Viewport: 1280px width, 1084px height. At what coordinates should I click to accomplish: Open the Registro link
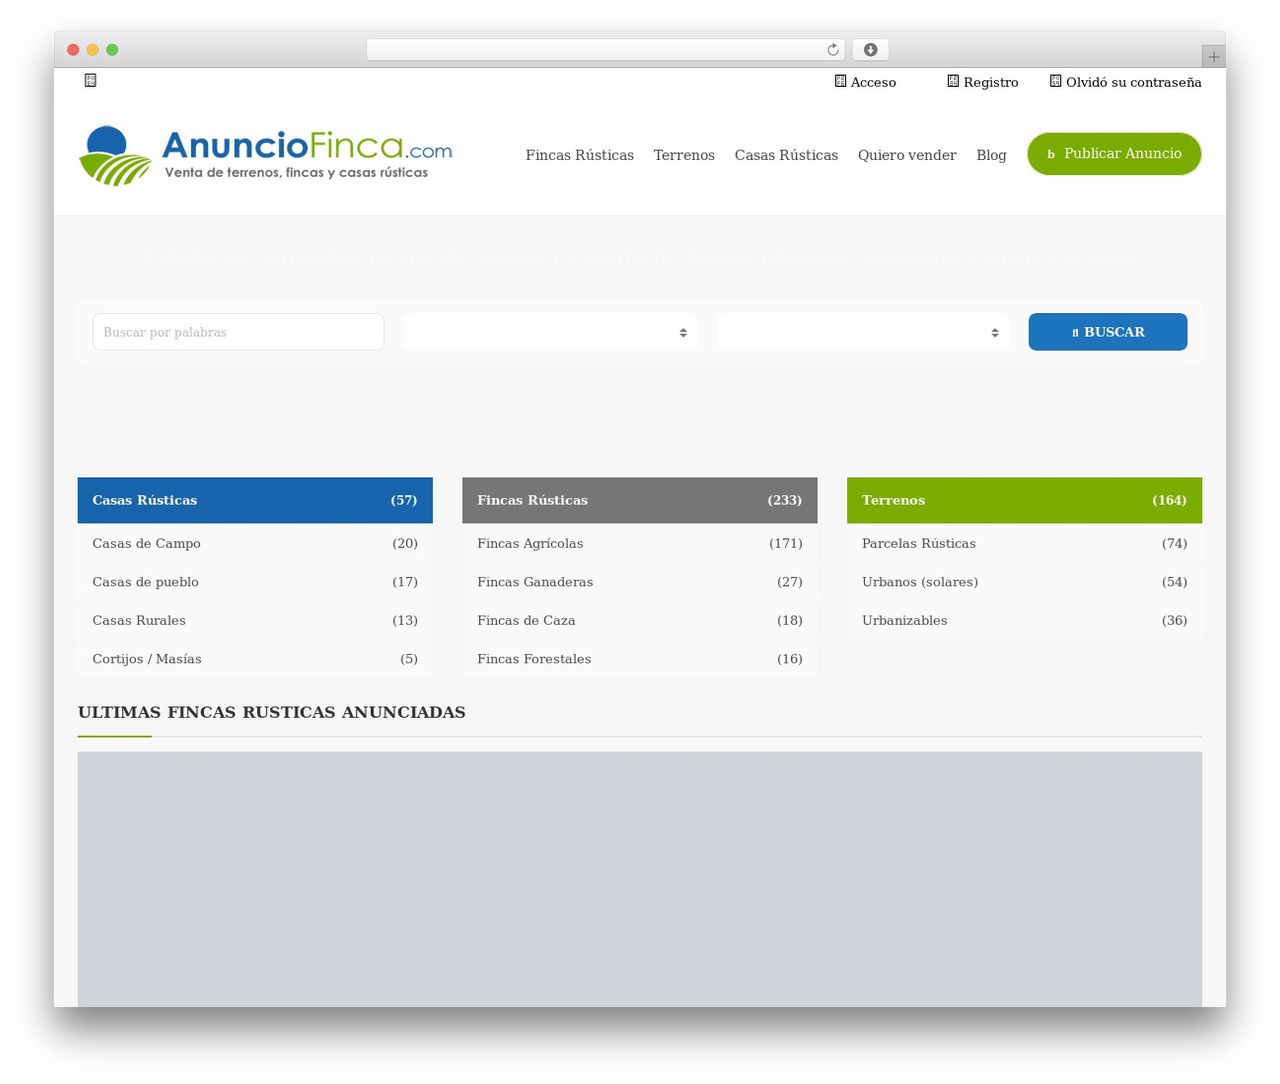tap(991, 82)
